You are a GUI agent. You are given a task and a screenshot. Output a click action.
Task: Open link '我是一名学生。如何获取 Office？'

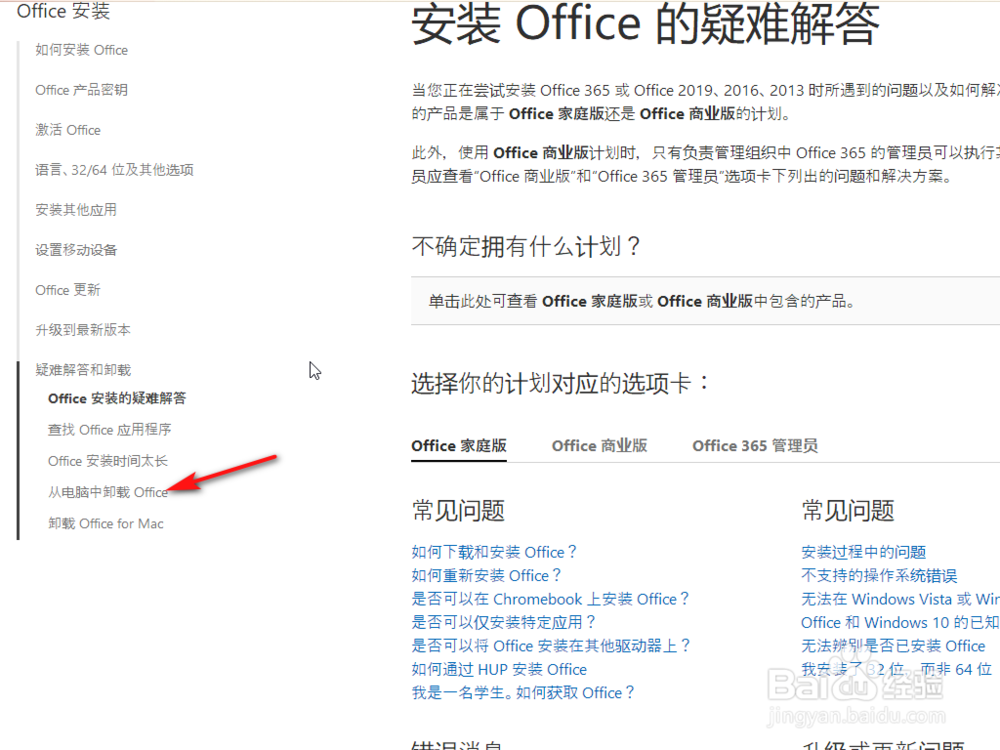523,693
